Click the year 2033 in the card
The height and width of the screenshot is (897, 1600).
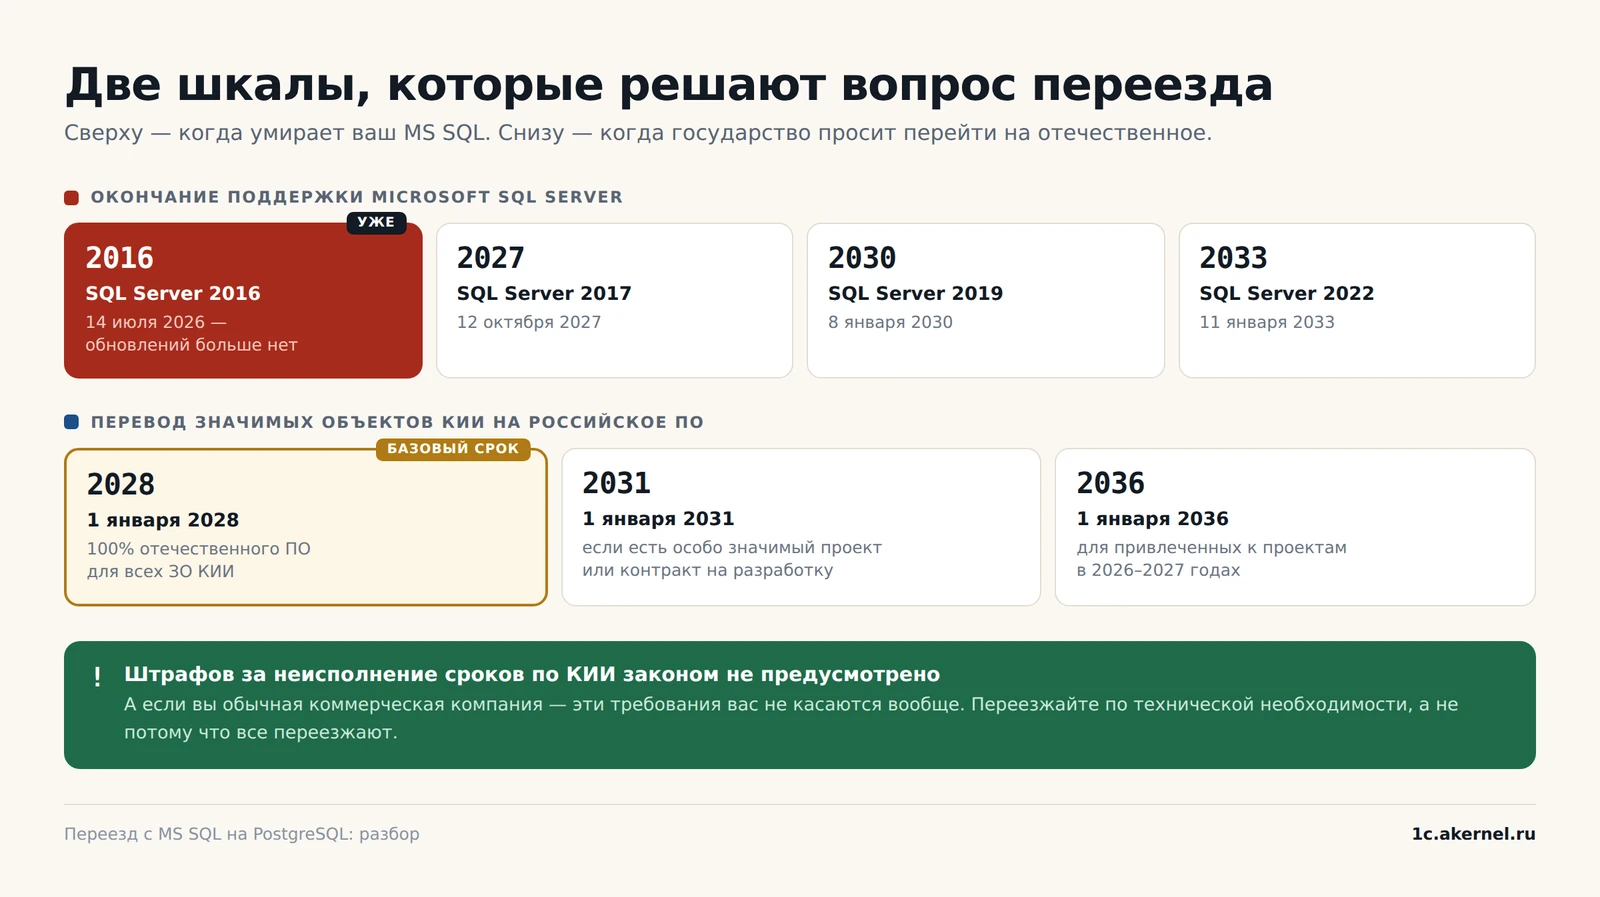(1233, 258)
